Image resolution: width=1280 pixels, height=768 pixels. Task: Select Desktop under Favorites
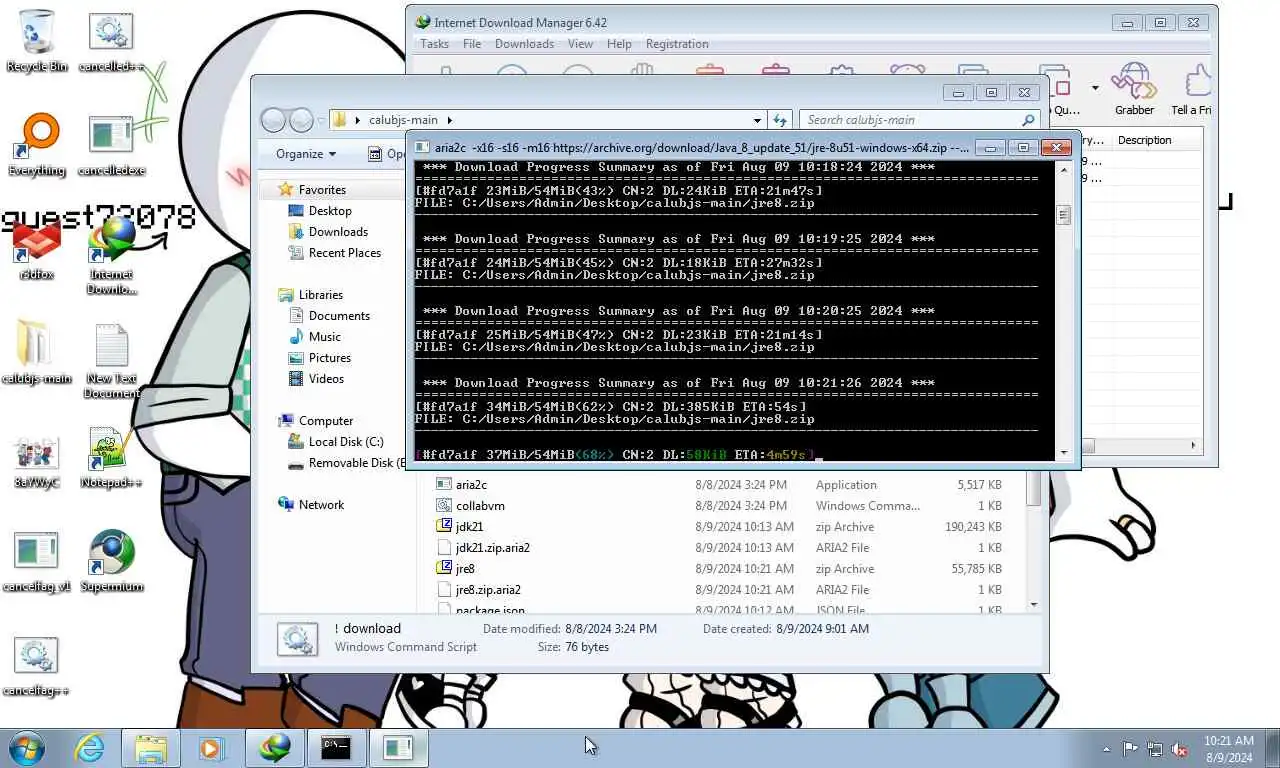pyautogui.click(x=330, y=211)
